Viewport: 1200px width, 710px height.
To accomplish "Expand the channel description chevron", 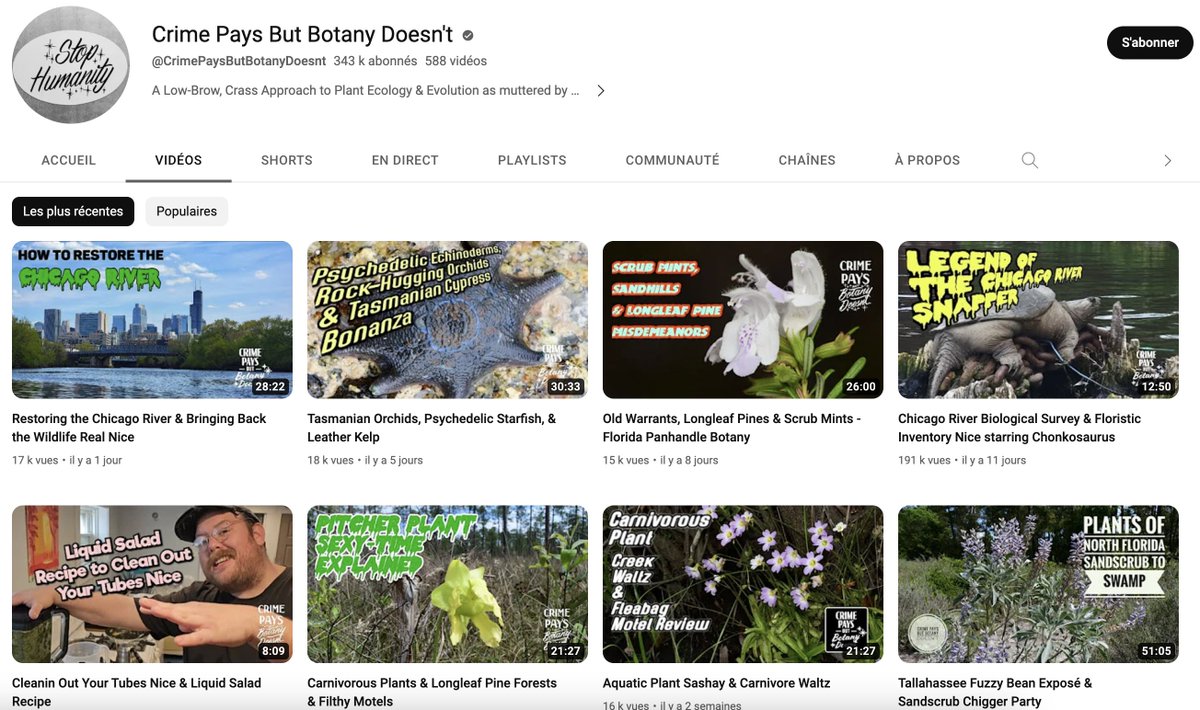I will (x=600, y=90).
